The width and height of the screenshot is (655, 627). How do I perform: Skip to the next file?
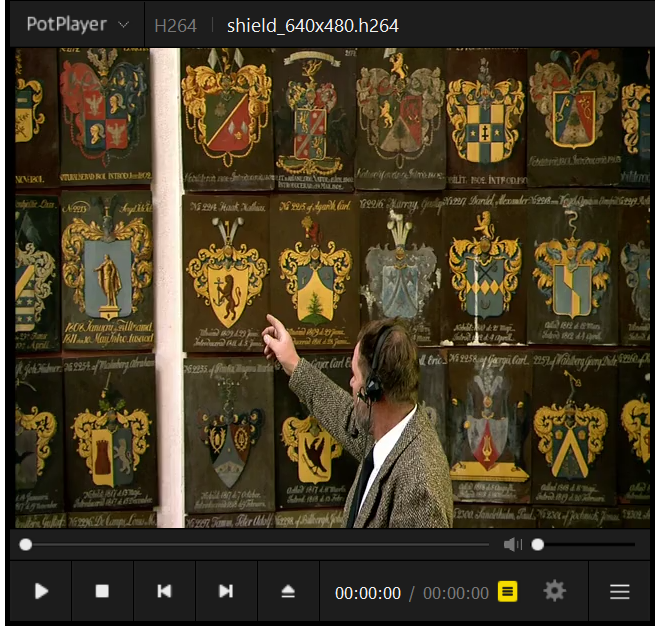pos(226,592)
